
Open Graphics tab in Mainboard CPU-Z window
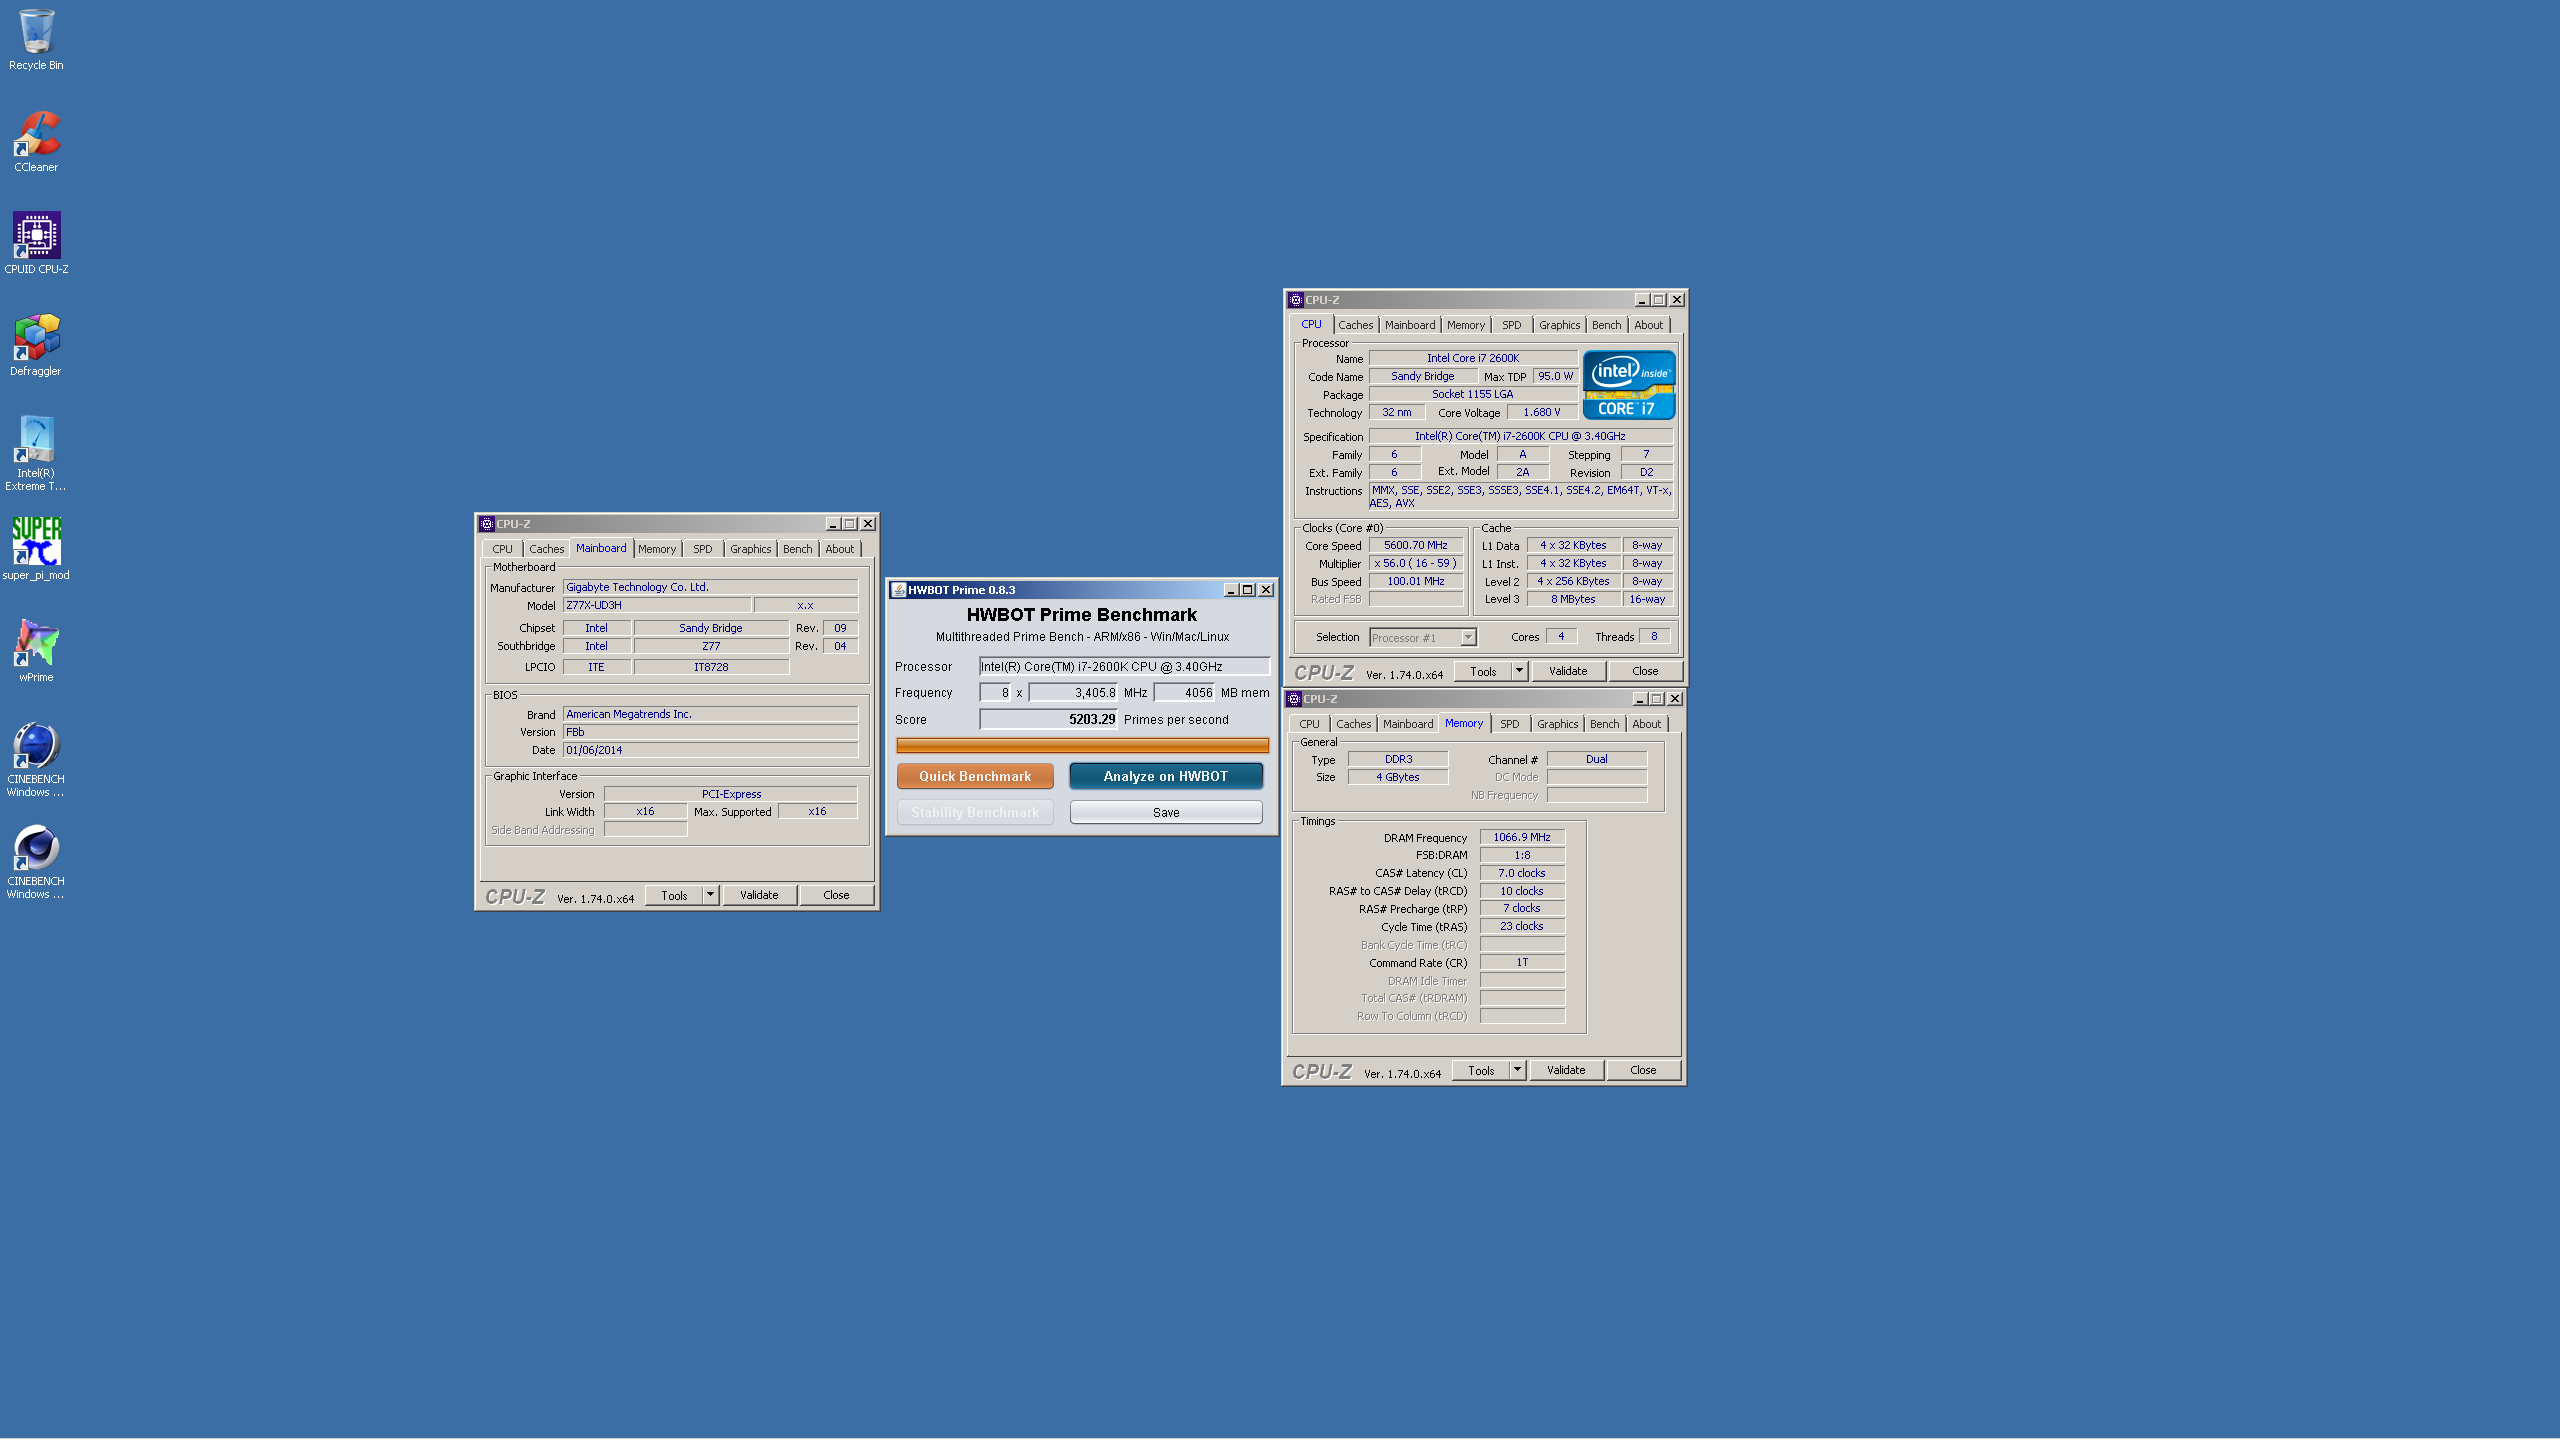click(750, 549)
